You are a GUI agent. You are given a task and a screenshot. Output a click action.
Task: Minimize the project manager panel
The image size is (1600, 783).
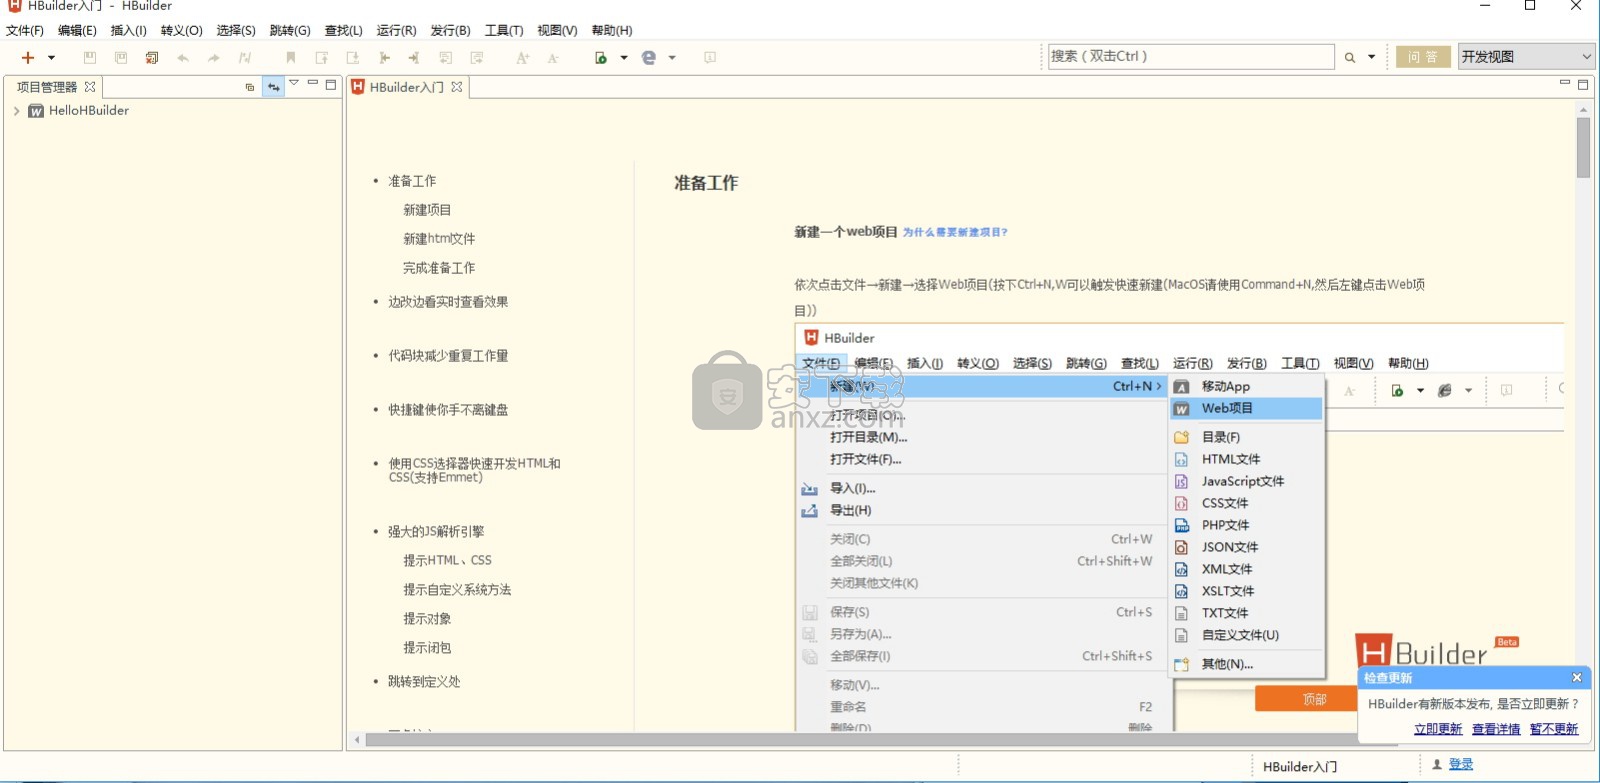[313, 84]
